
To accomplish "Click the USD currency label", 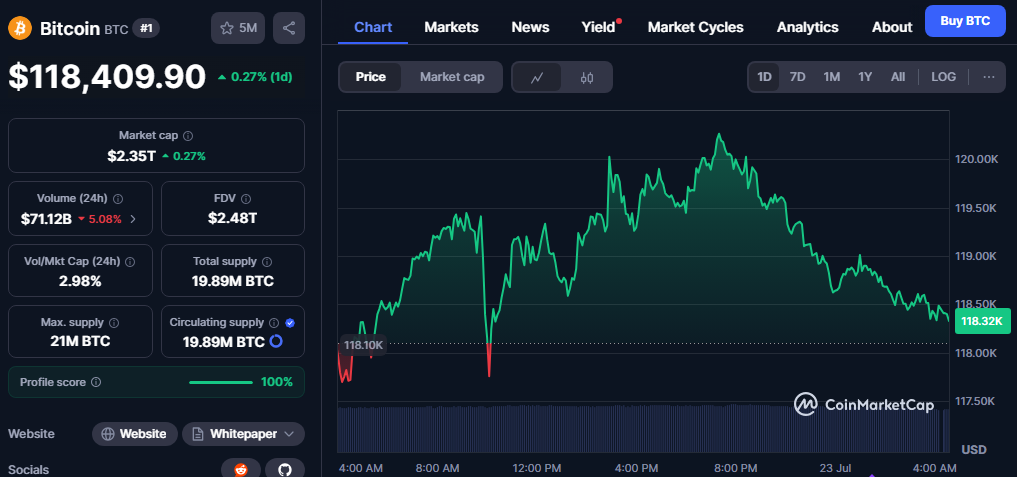I will [974, 450].
